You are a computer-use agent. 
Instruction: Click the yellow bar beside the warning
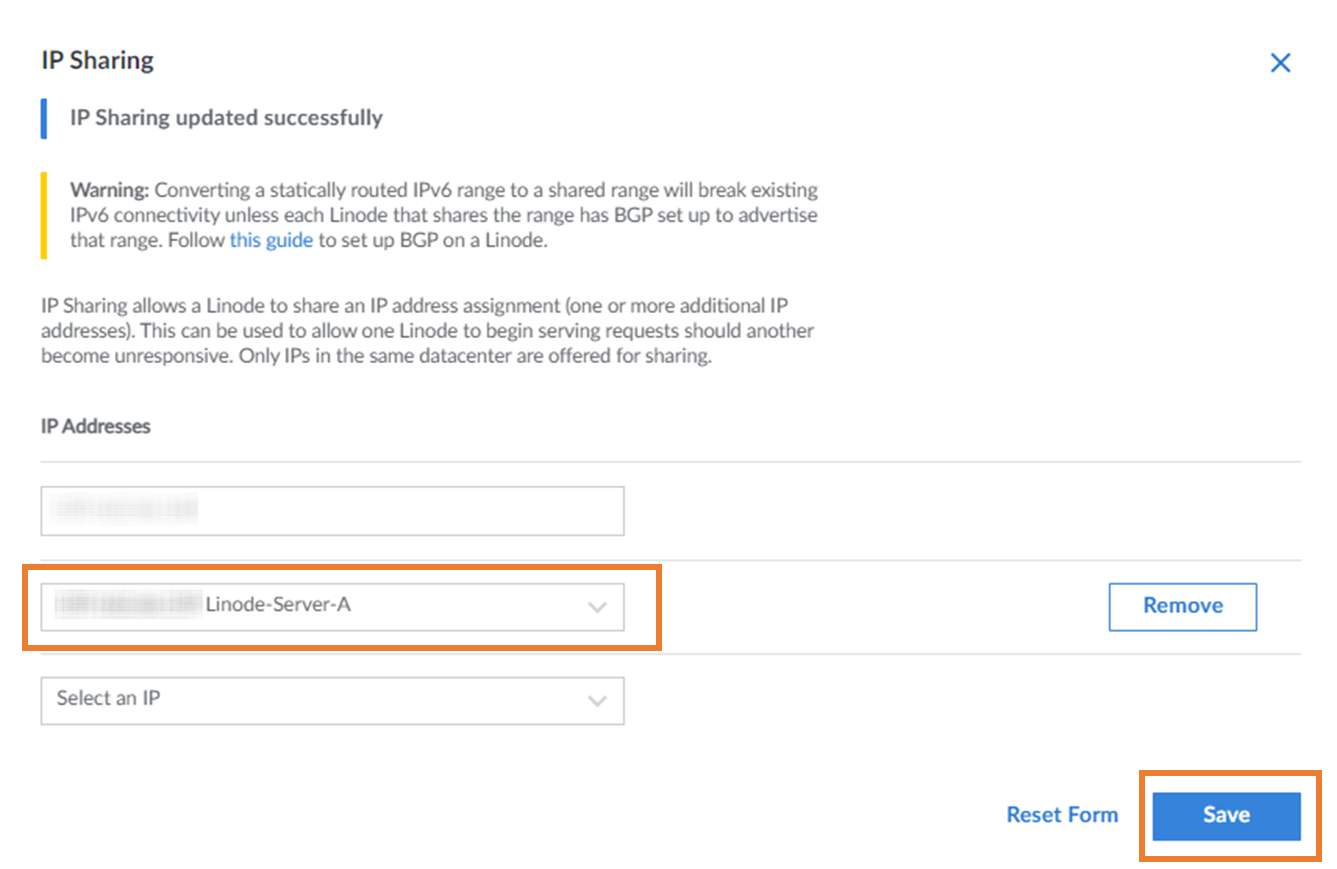coord(44,215)
